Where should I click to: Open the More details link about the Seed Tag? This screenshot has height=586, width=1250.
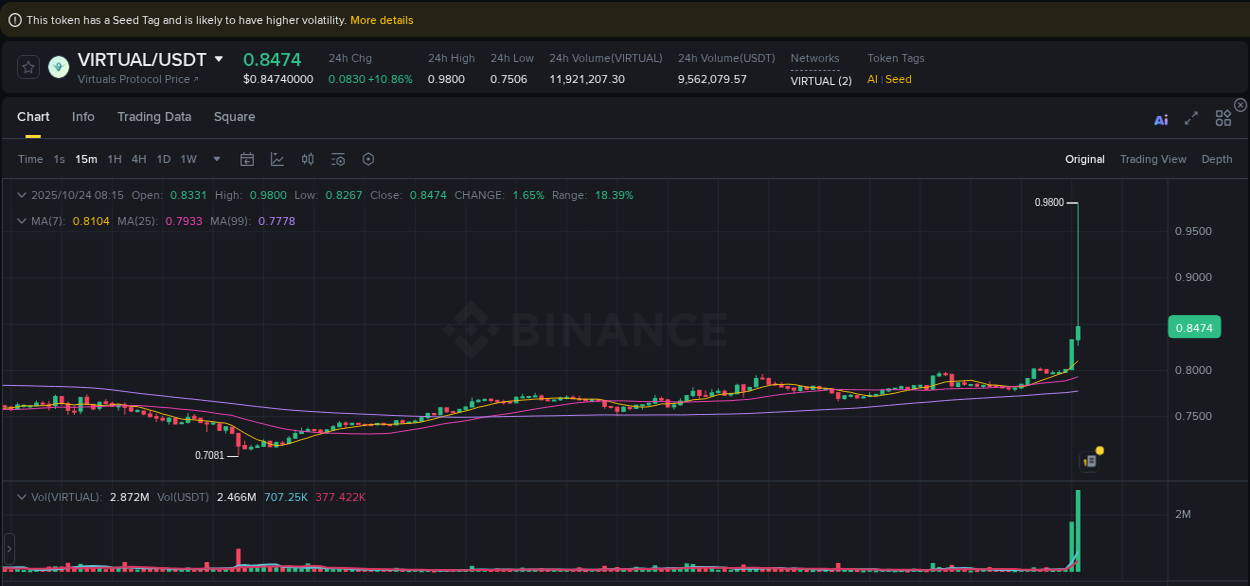tap(381, 19)
